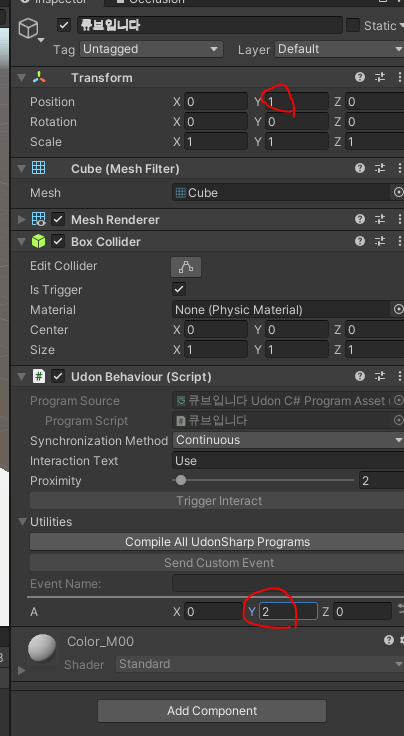Open Box Collider preset settings icon
The image size is (404, 736).
[380, 241]
